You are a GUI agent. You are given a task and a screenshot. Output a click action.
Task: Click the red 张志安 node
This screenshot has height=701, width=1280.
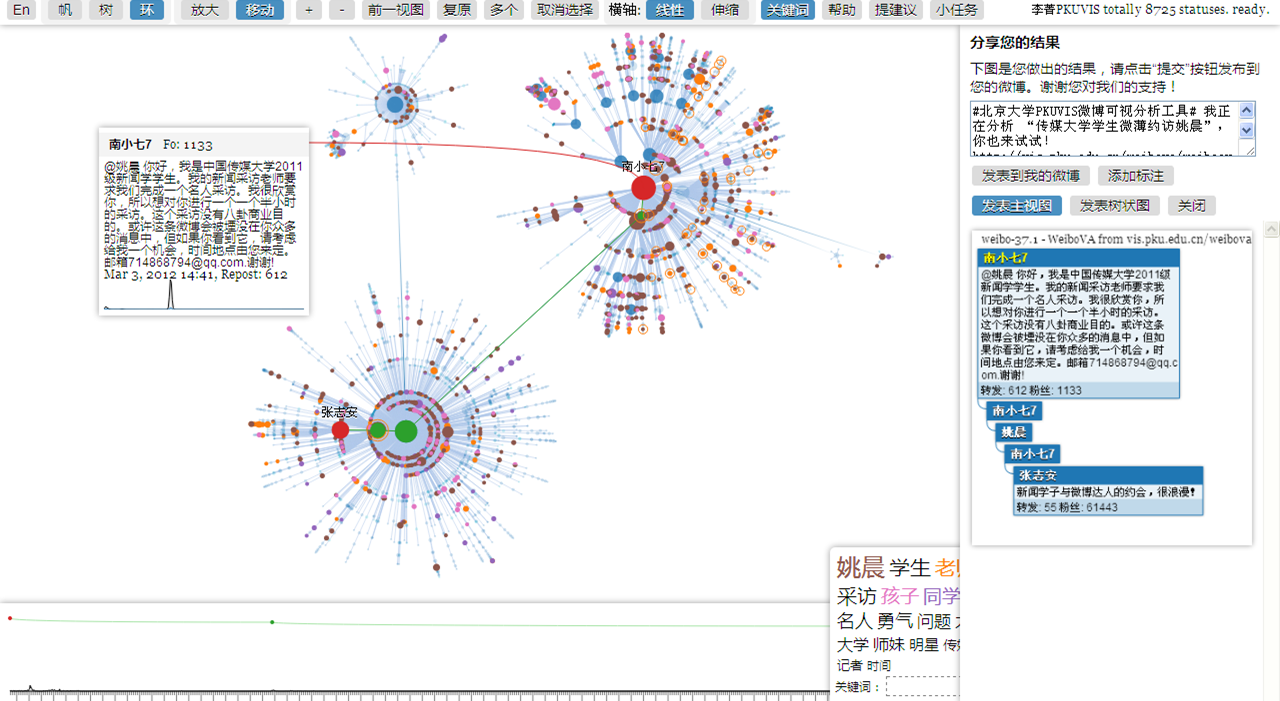click(x=340, y=430)
